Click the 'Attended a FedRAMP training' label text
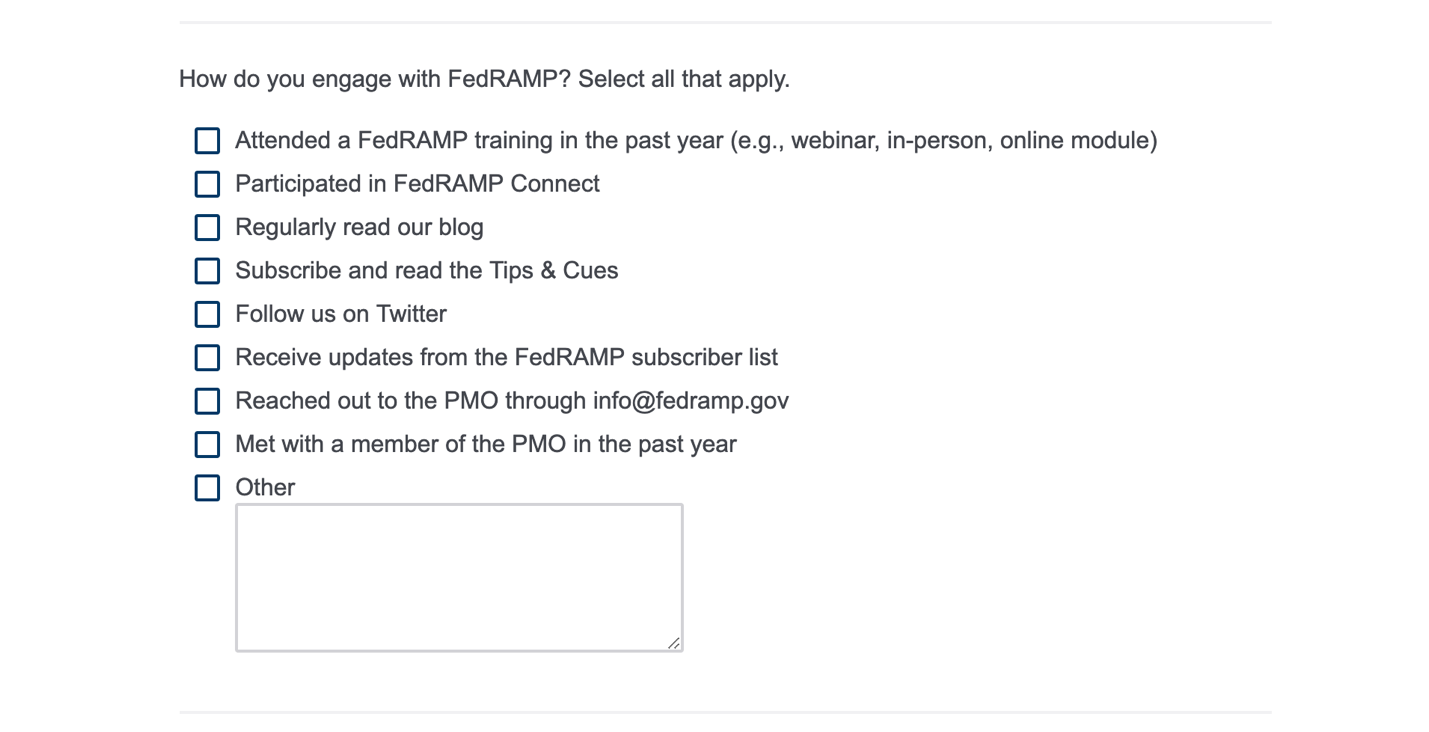1429x732 pixels. click(695, 141)
